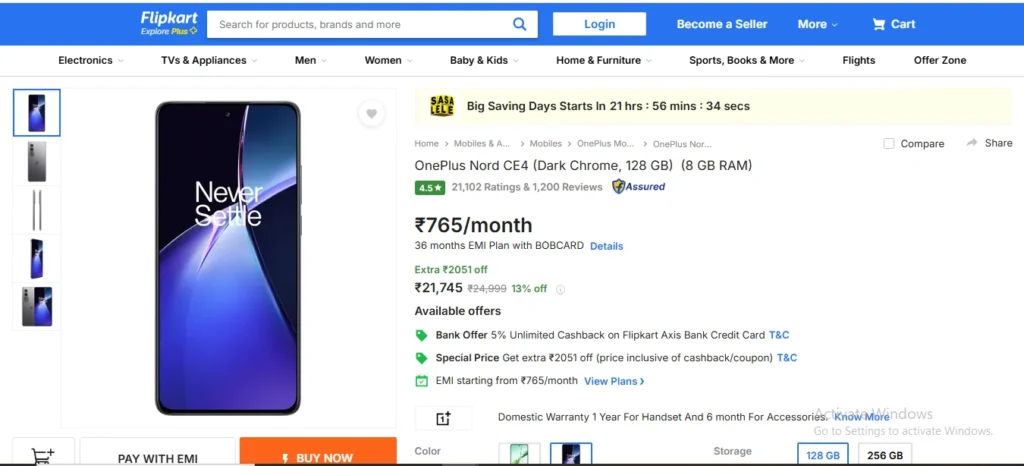1024x466 pixels.
Task: Open View Plans EMI link
Action: (614, 381)
